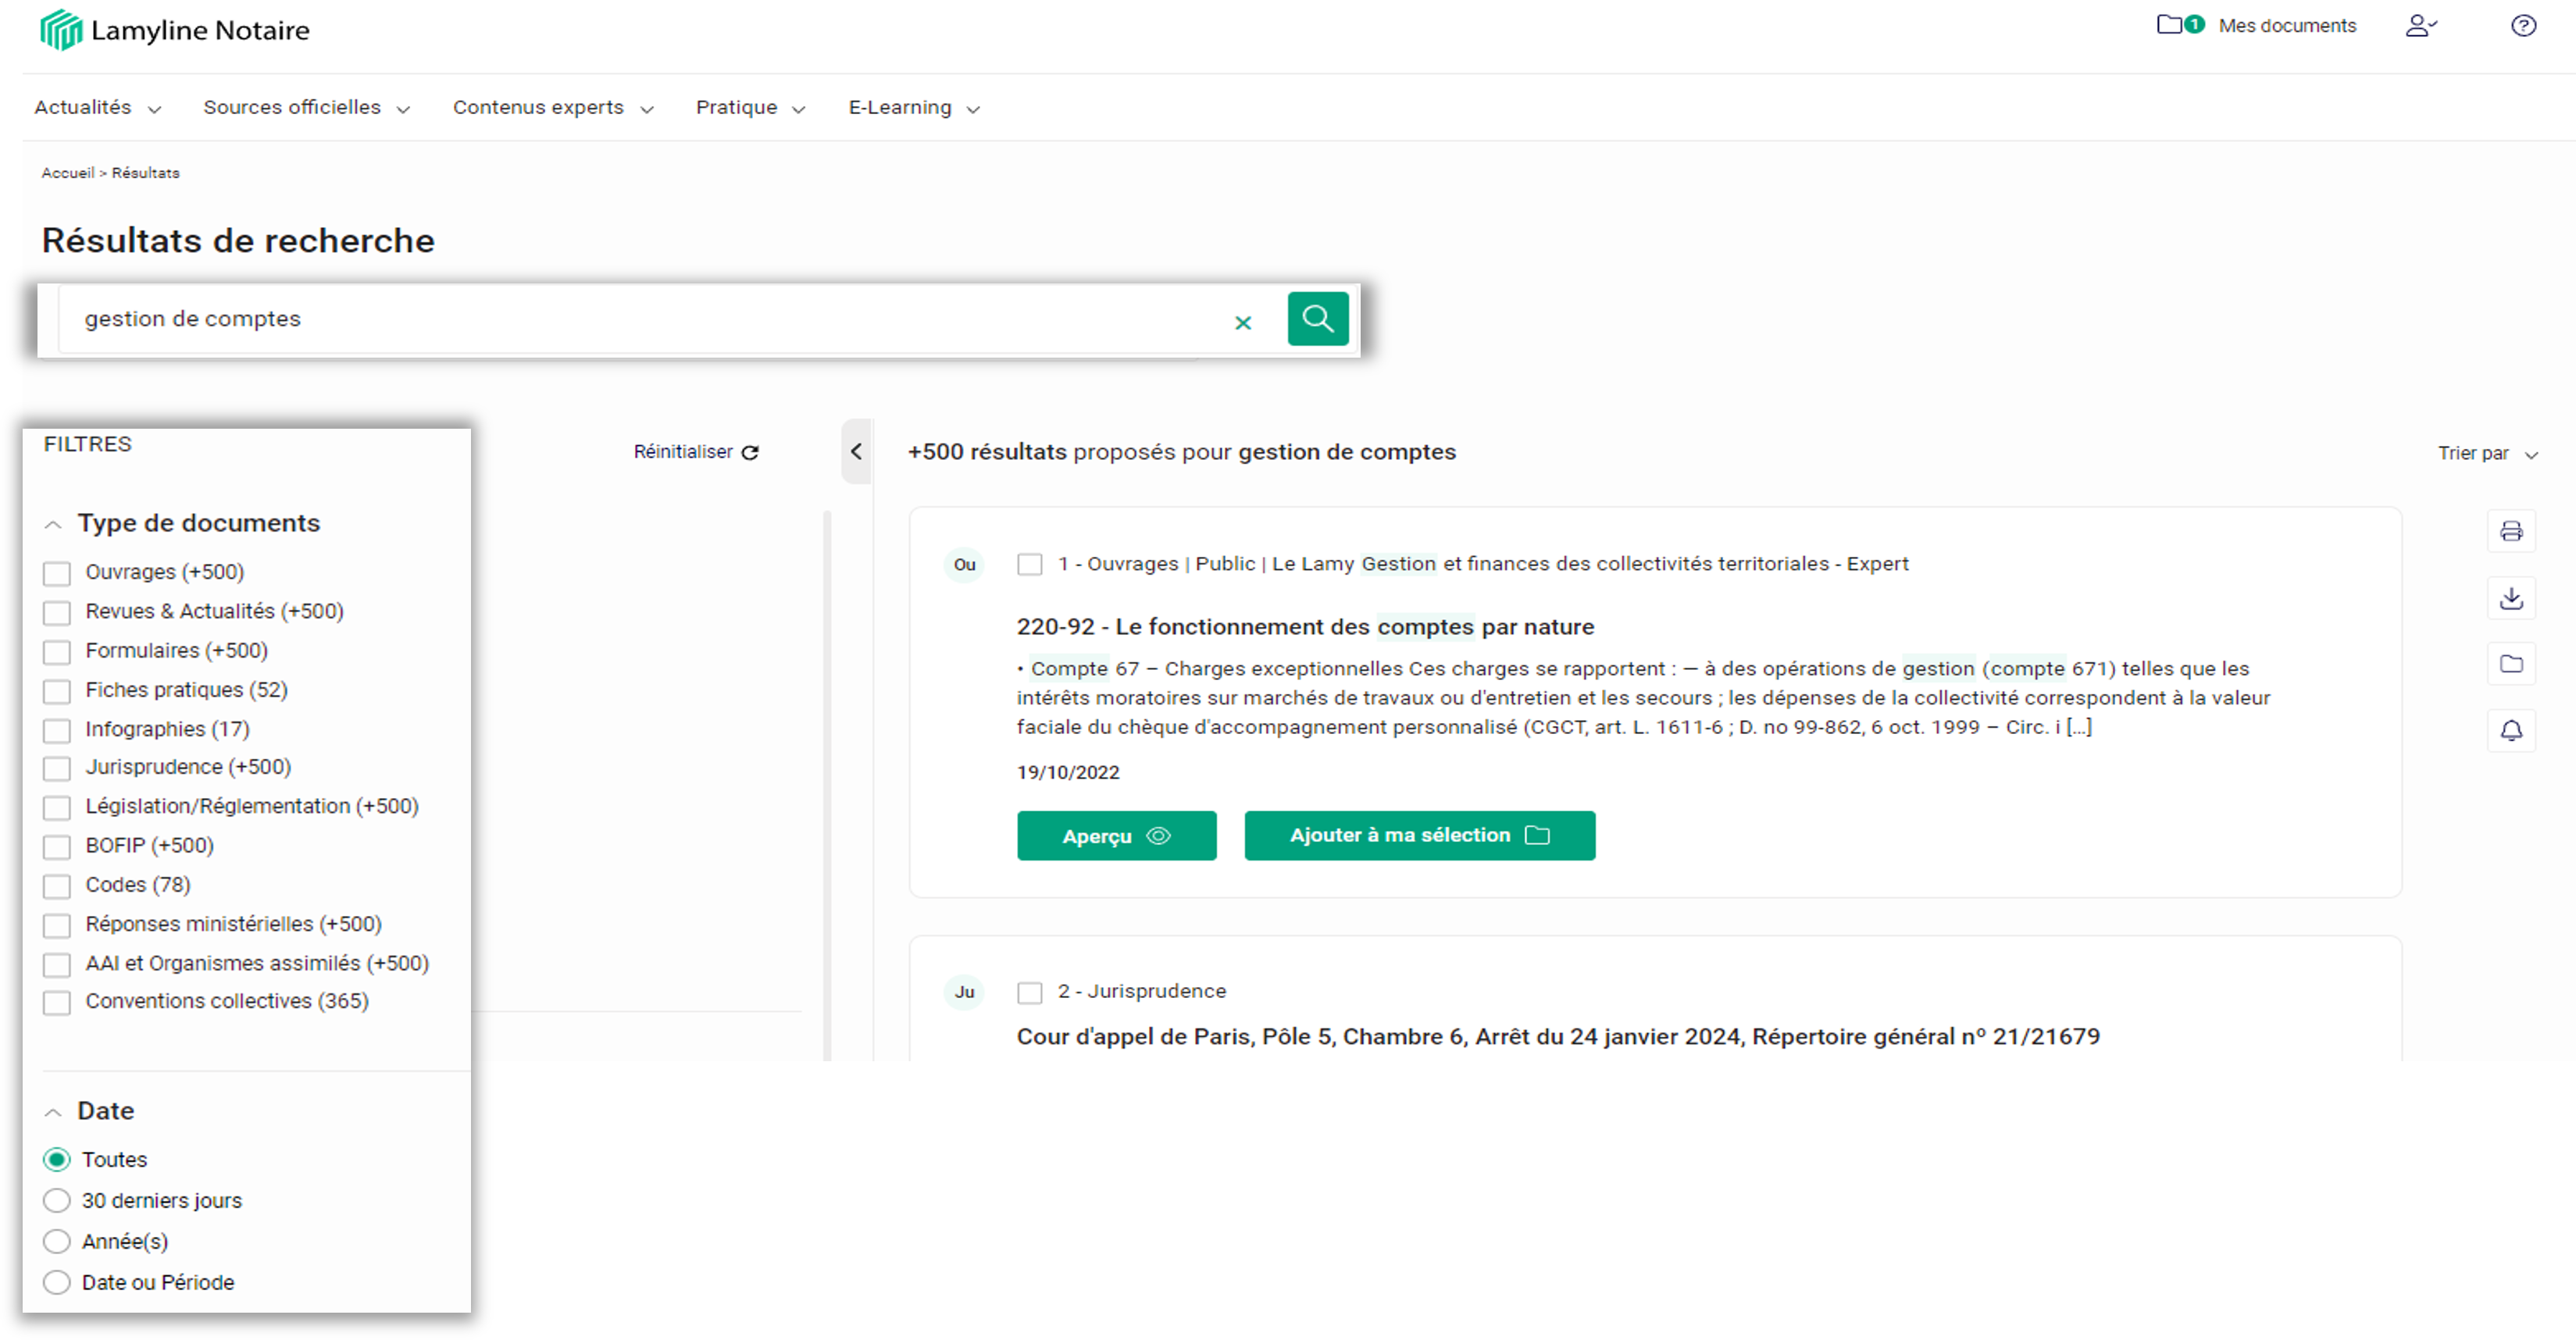2576x1340 pixels.
Task: Open the E-Learning menu
Action: [899, 107]
